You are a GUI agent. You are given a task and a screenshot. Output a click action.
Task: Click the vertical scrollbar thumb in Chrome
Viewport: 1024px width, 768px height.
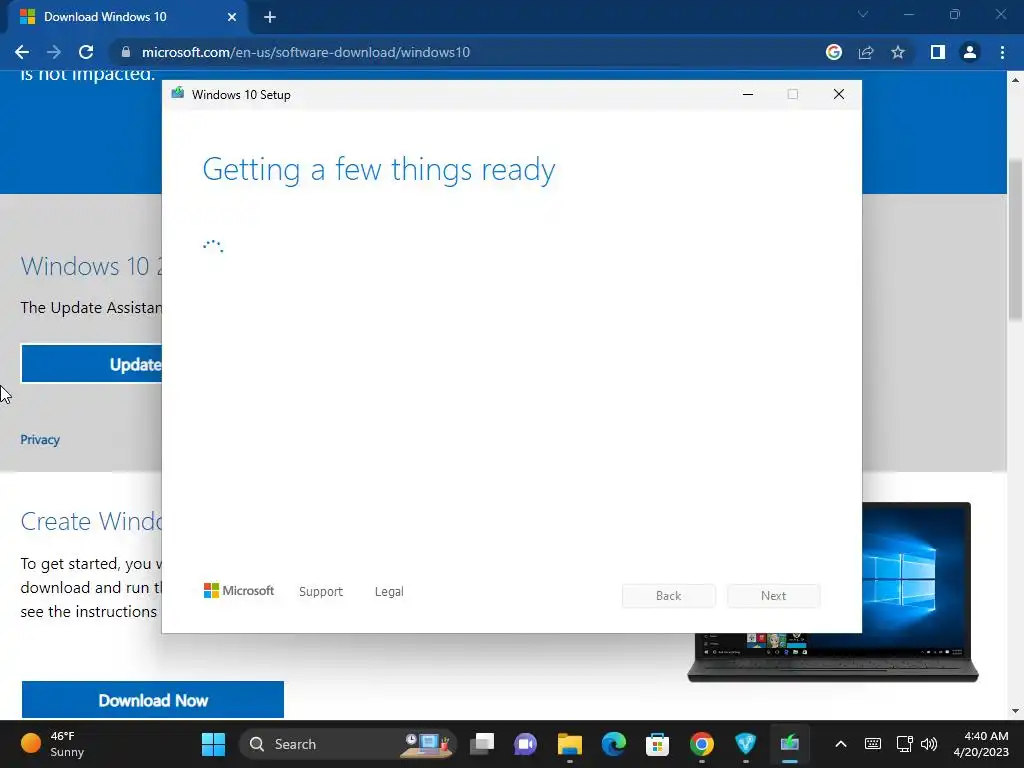1015,239
